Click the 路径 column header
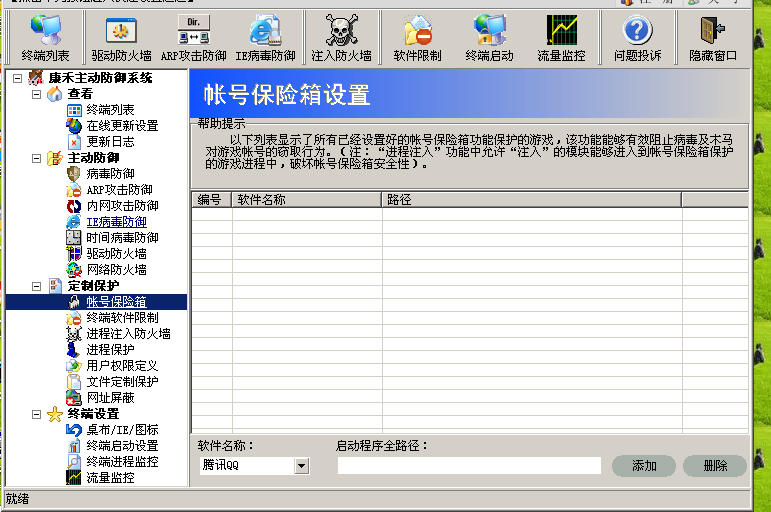The width and height of the screenshot is (771, 512). point(530,200)
